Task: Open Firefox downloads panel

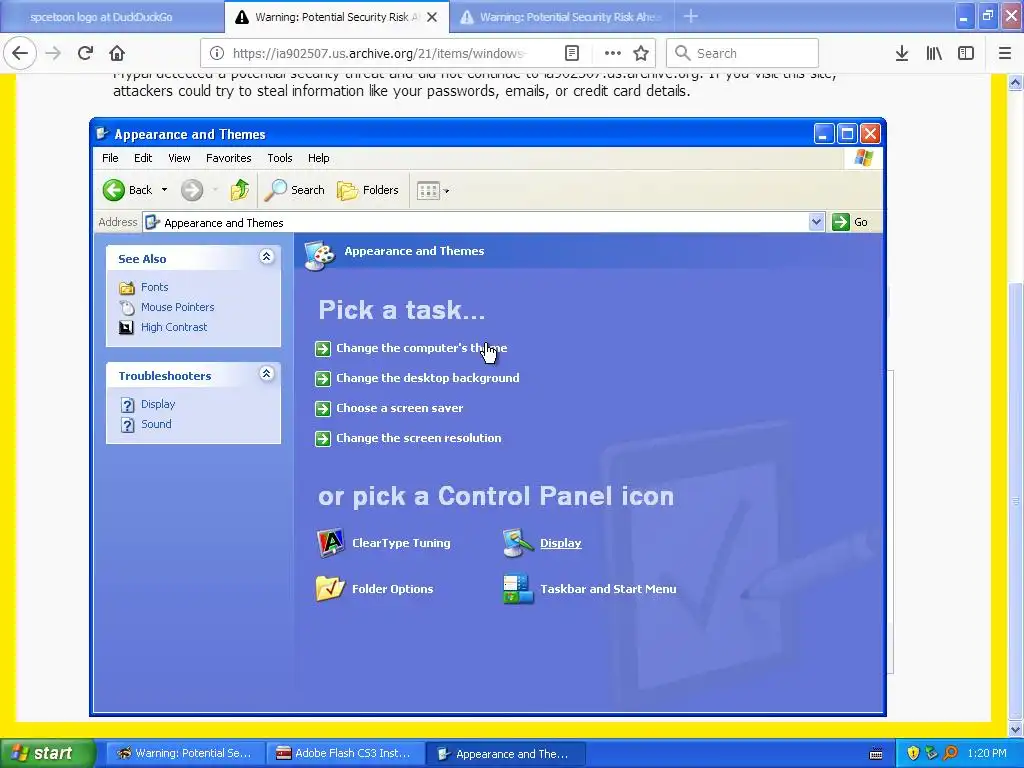Action: (902, 54)
